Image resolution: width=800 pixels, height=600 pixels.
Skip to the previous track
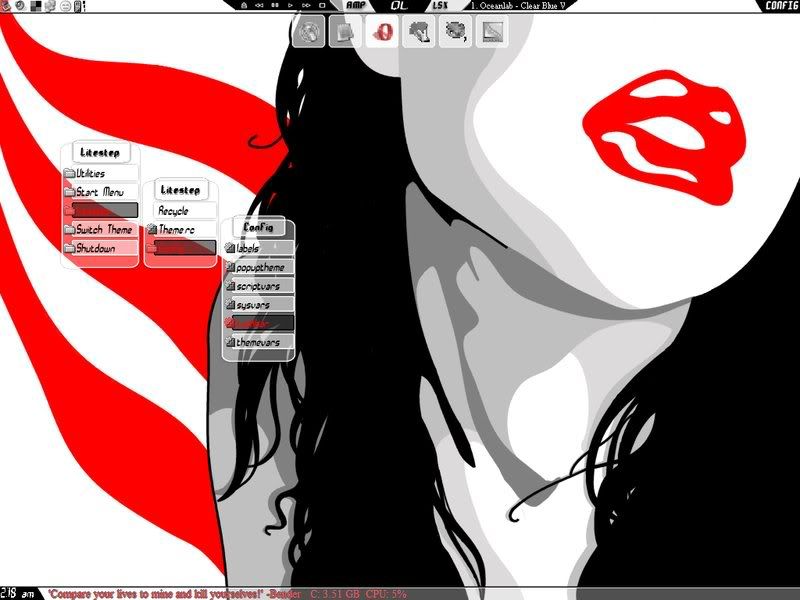(x=259, y=6)
